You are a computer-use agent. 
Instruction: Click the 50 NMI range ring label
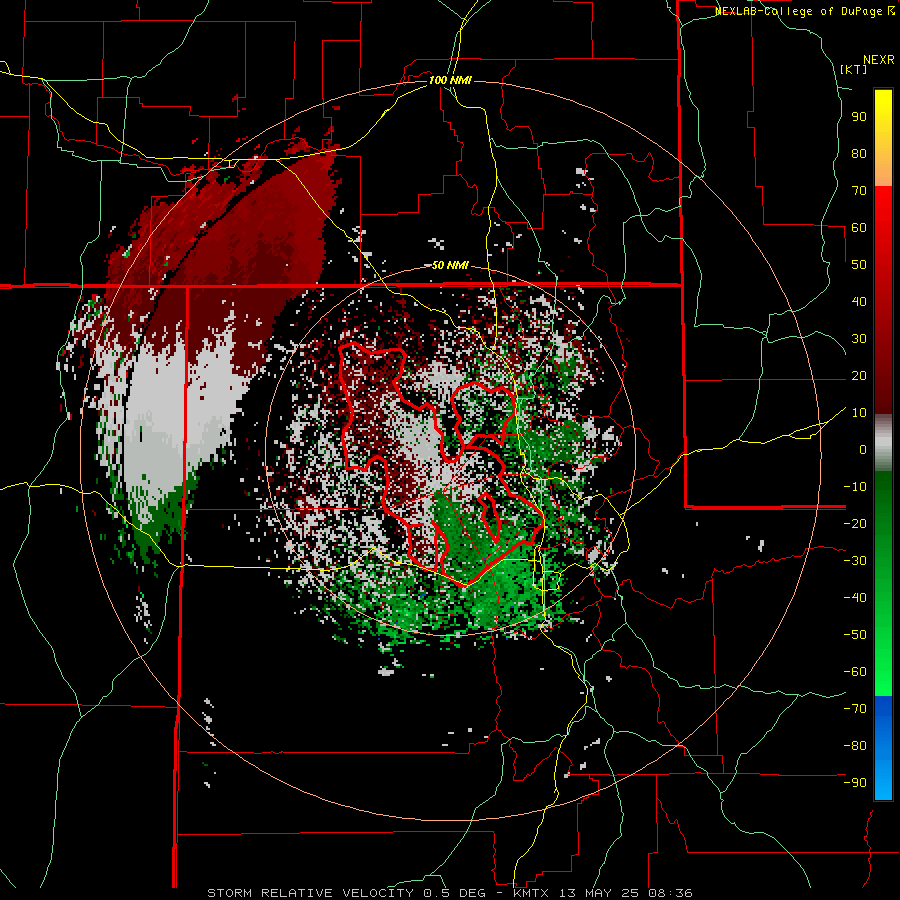pos(450,265)
